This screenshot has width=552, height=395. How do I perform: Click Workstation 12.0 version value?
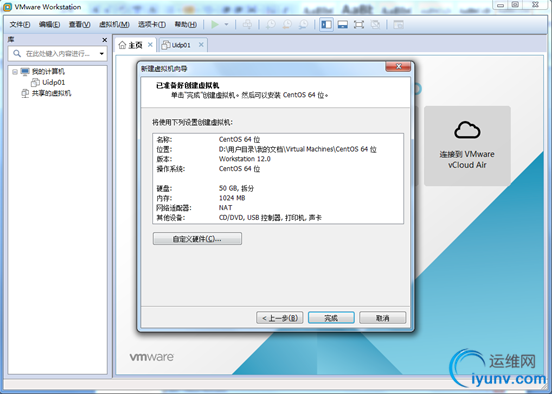point(245,159)
